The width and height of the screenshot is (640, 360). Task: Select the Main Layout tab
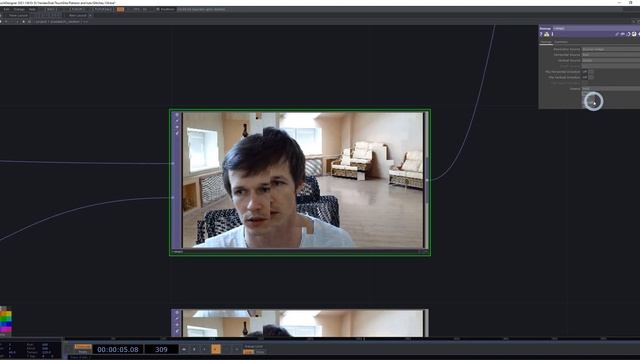tap(78, 16)
